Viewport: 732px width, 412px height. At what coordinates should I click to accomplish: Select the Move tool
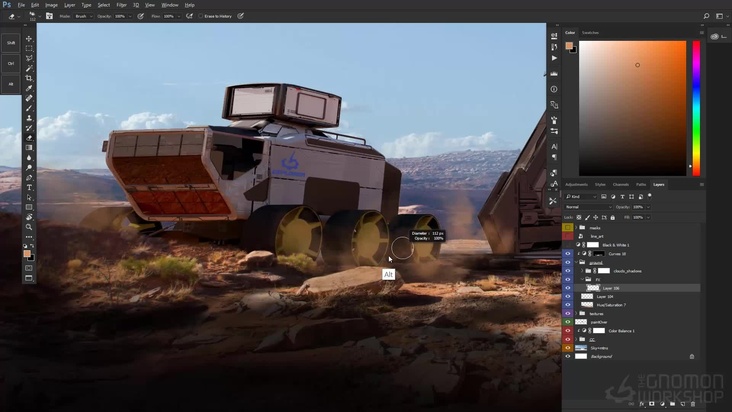coord(29,38)
